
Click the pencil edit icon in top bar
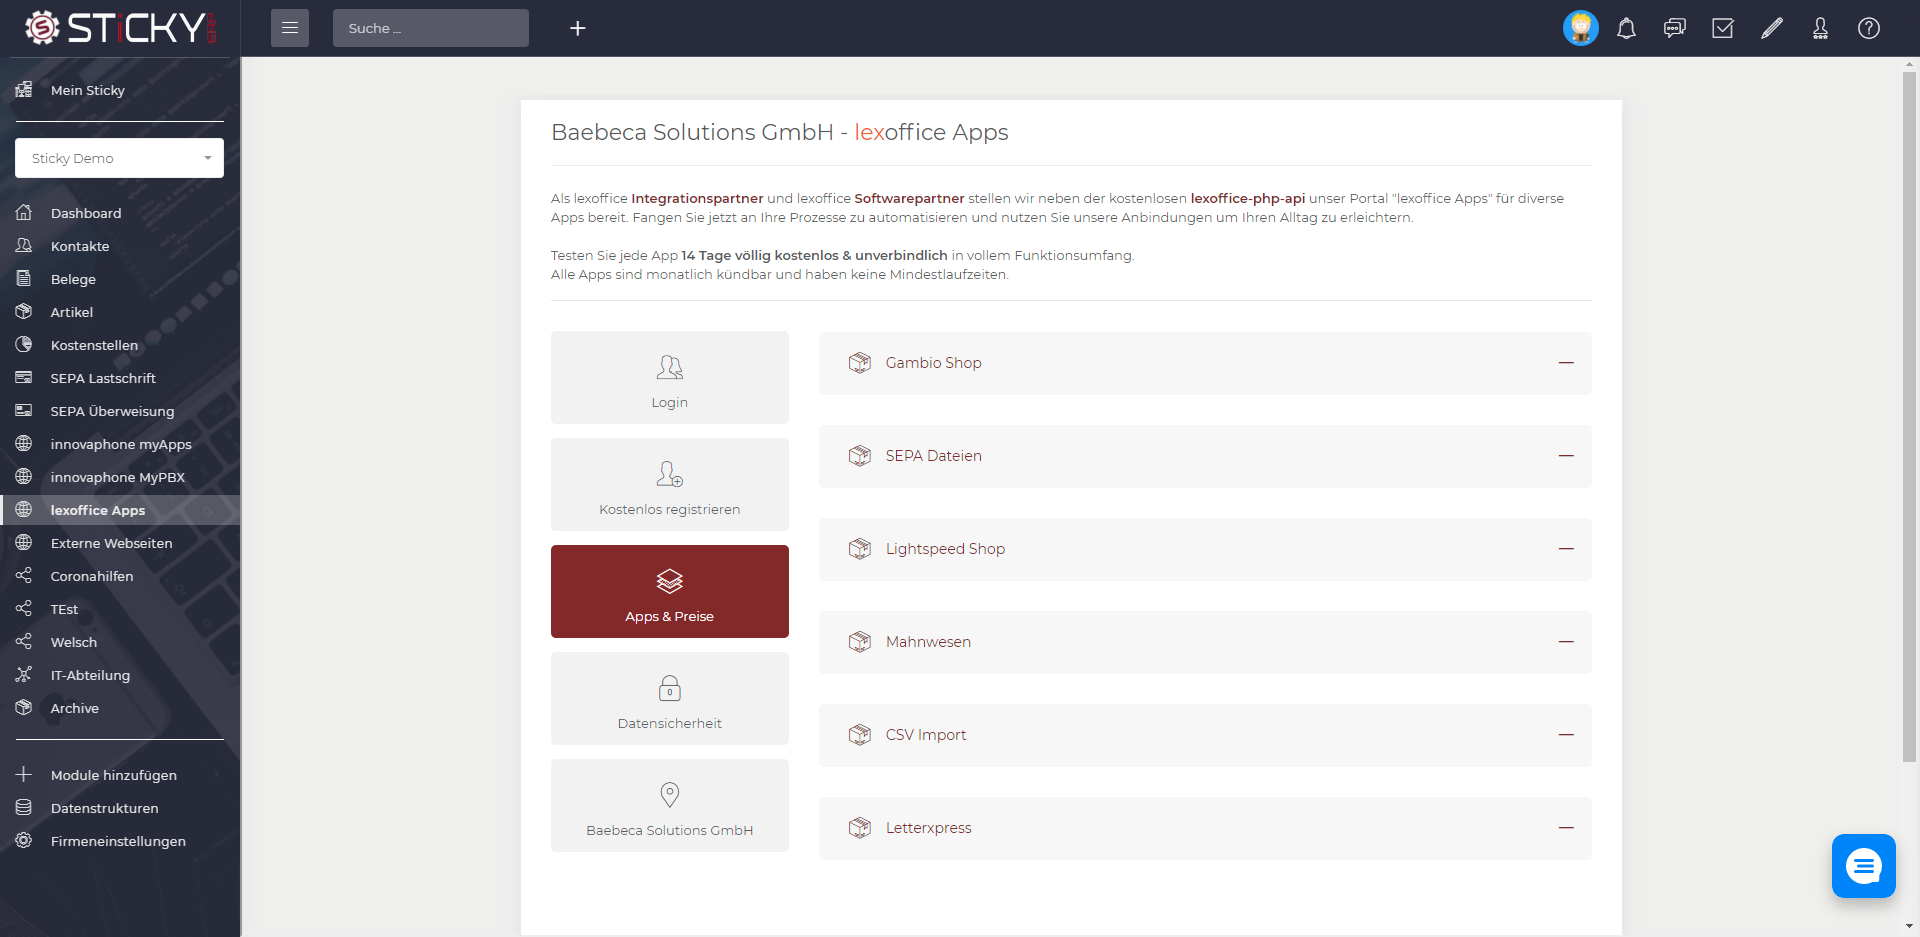[x=1772, y=28]
